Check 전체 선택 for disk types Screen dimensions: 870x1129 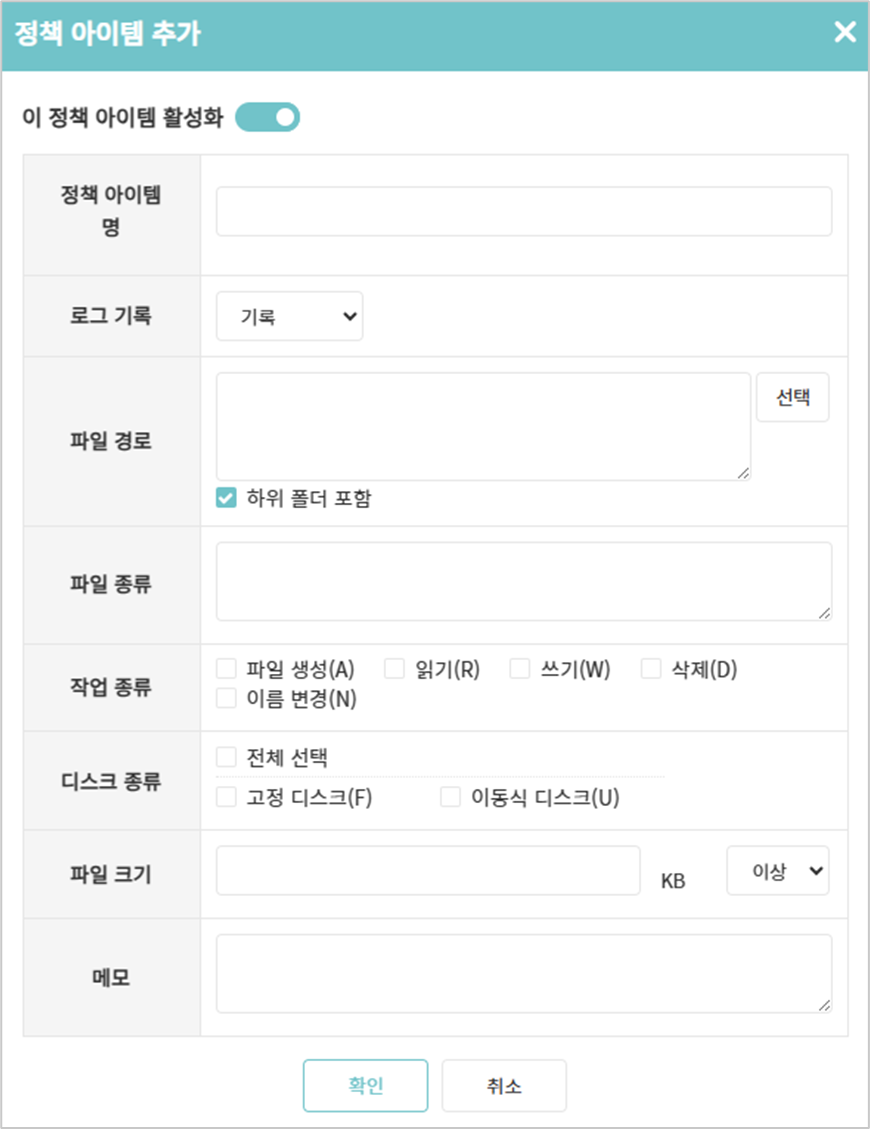[226, 757]
